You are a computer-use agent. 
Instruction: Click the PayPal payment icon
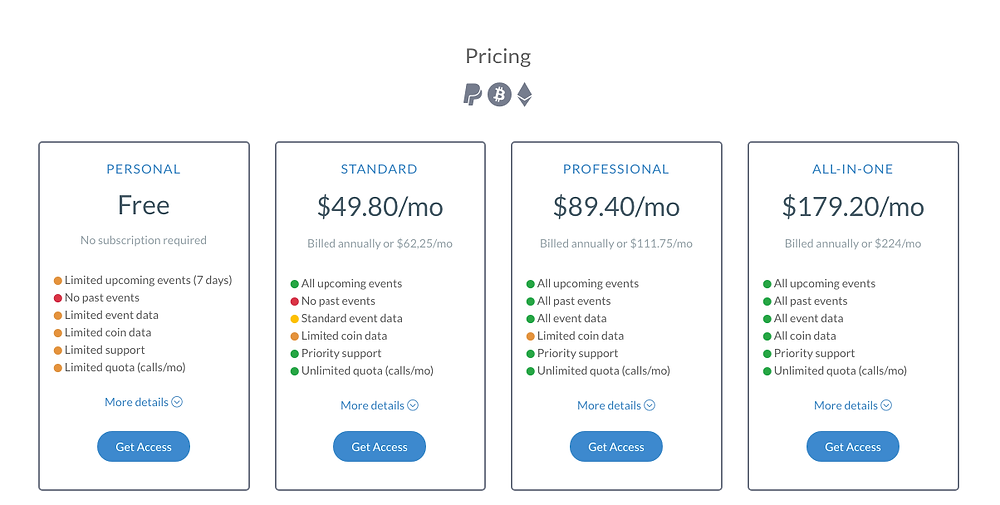(473, 94)
